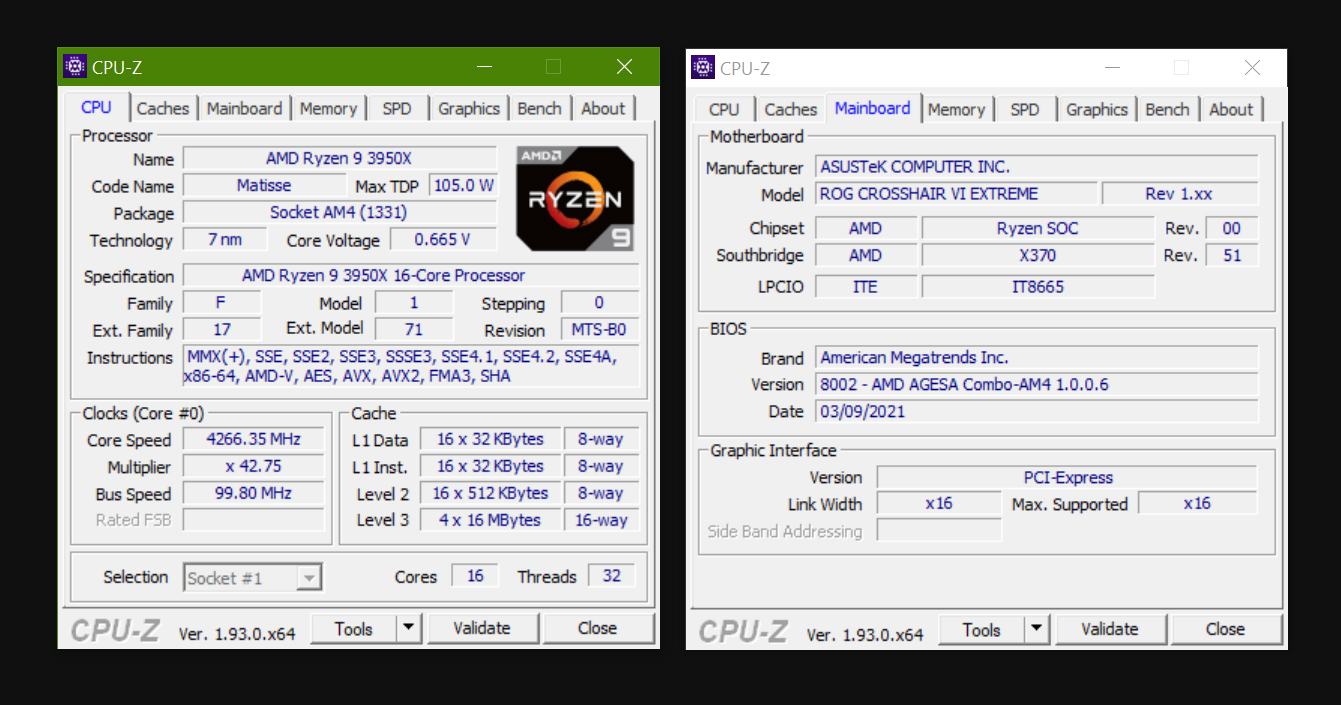Click the Southbridge value X370
This screenshot has height=705, width=1341.
click(x=1038, y=255)
